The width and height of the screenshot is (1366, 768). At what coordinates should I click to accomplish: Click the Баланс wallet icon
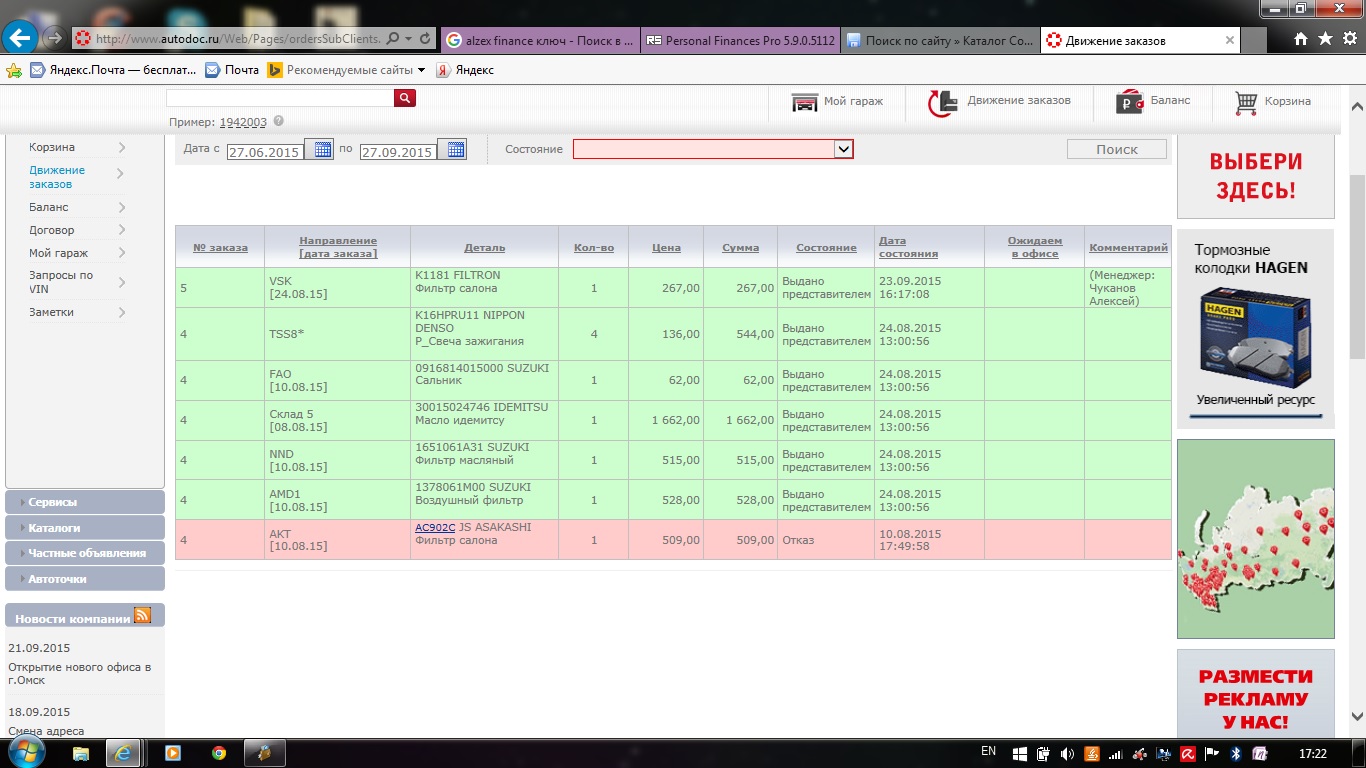(x=1130, y=102)
